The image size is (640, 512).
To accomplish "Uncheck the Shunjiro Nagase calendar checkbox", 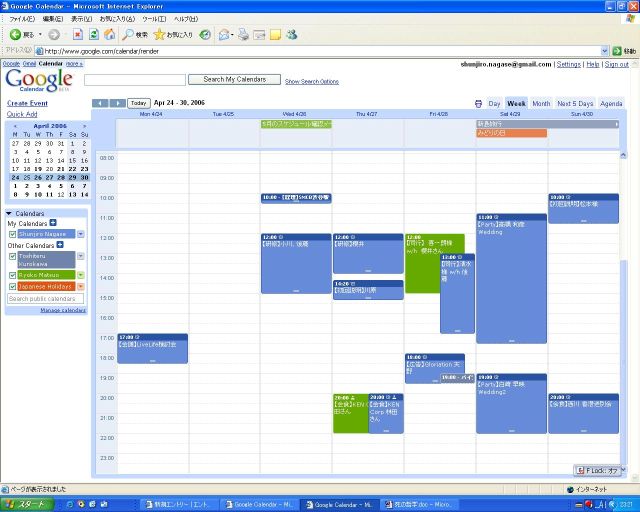I will [x=12, y=234].
